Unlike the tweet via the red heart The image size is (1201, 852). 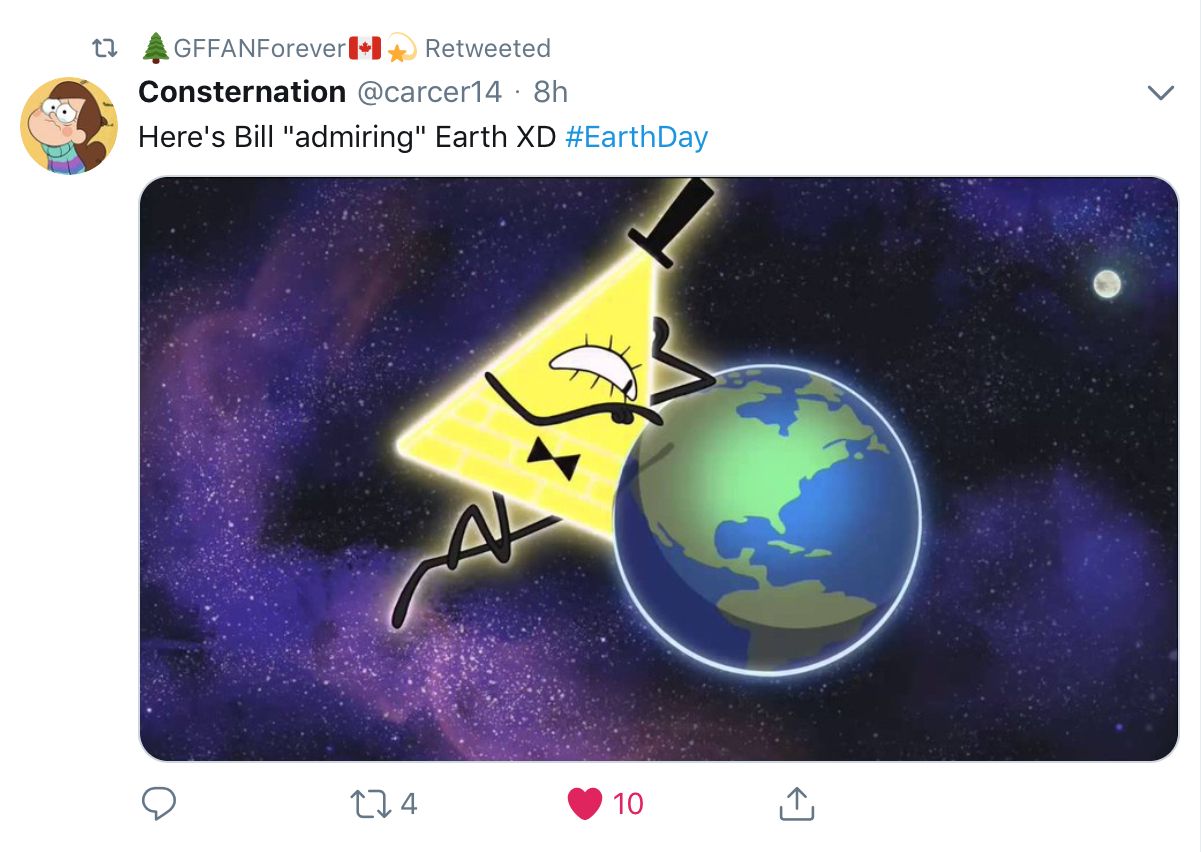pos(584,802)
